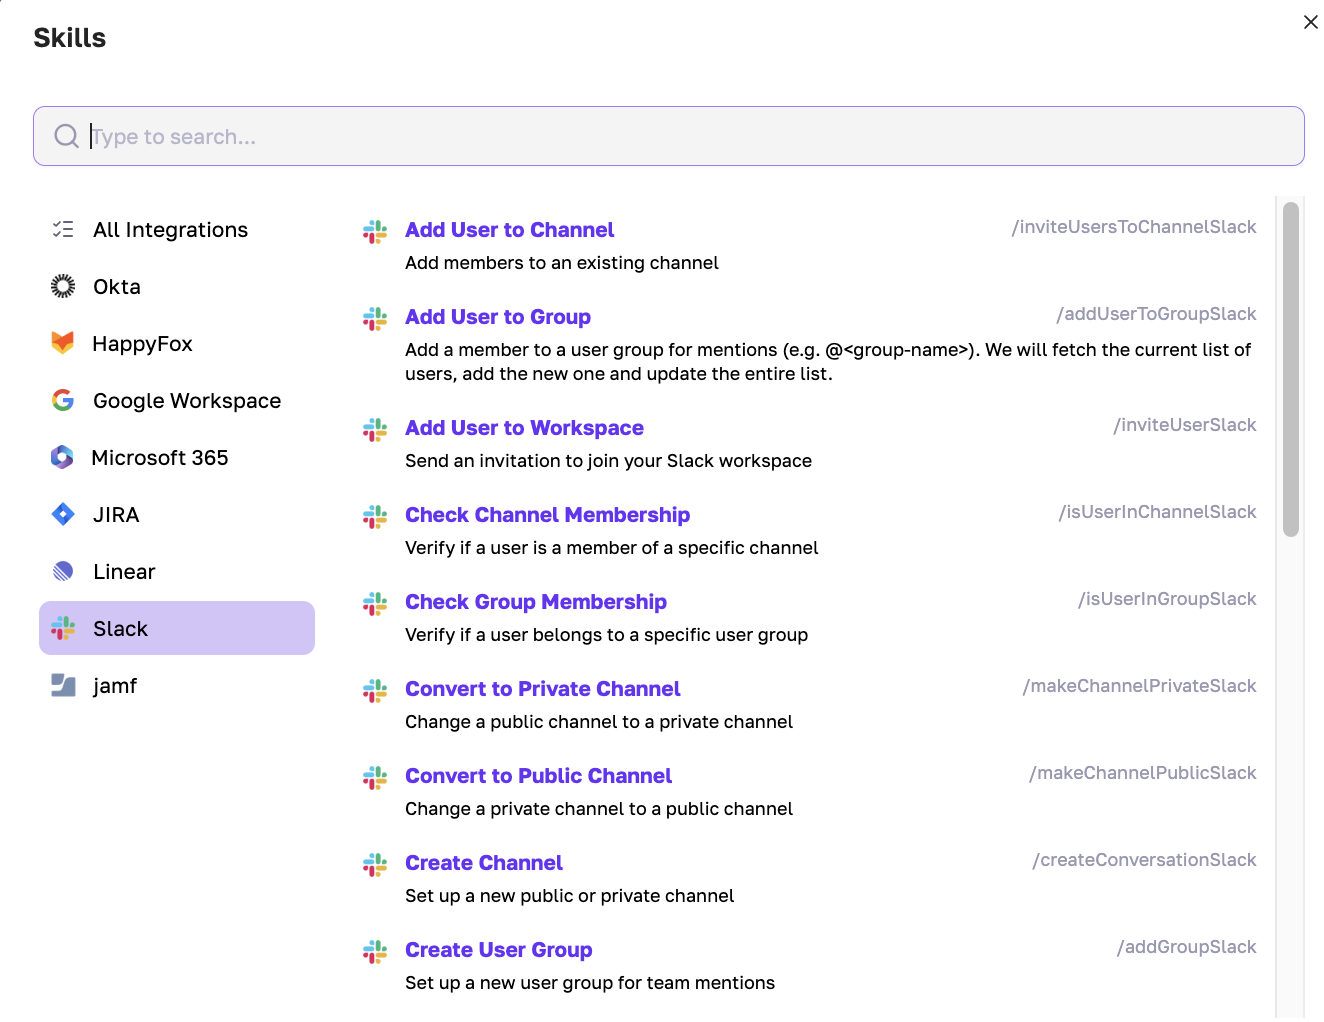1324x1022 pixels.
Task: Select the Okta integration icon
Action: [62, 286]
